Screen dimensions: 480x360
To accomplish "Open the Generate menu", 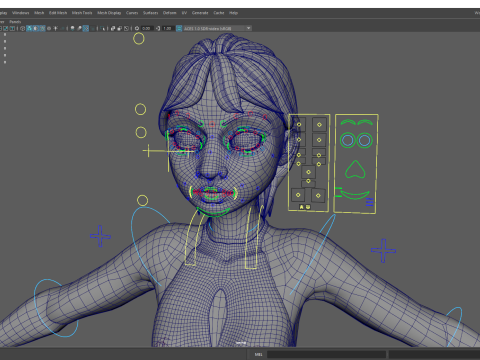I will pos(200,13).
